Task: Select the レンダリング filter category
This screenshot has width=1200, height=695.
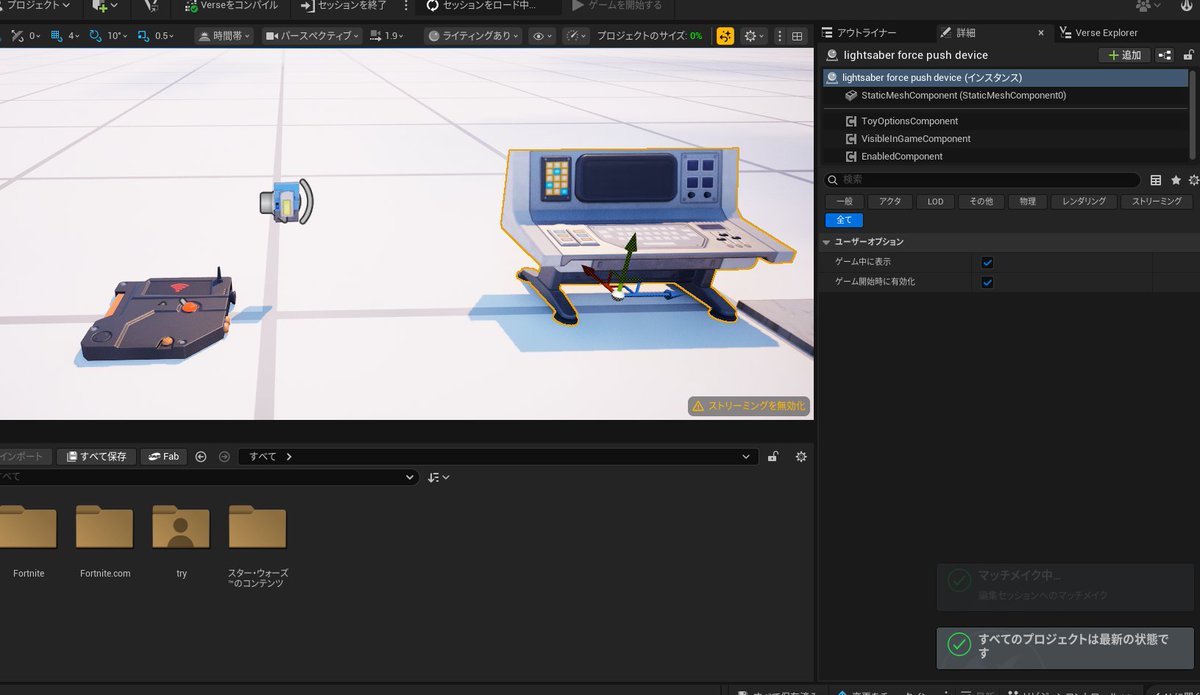Action: [x=1084, y=201]
